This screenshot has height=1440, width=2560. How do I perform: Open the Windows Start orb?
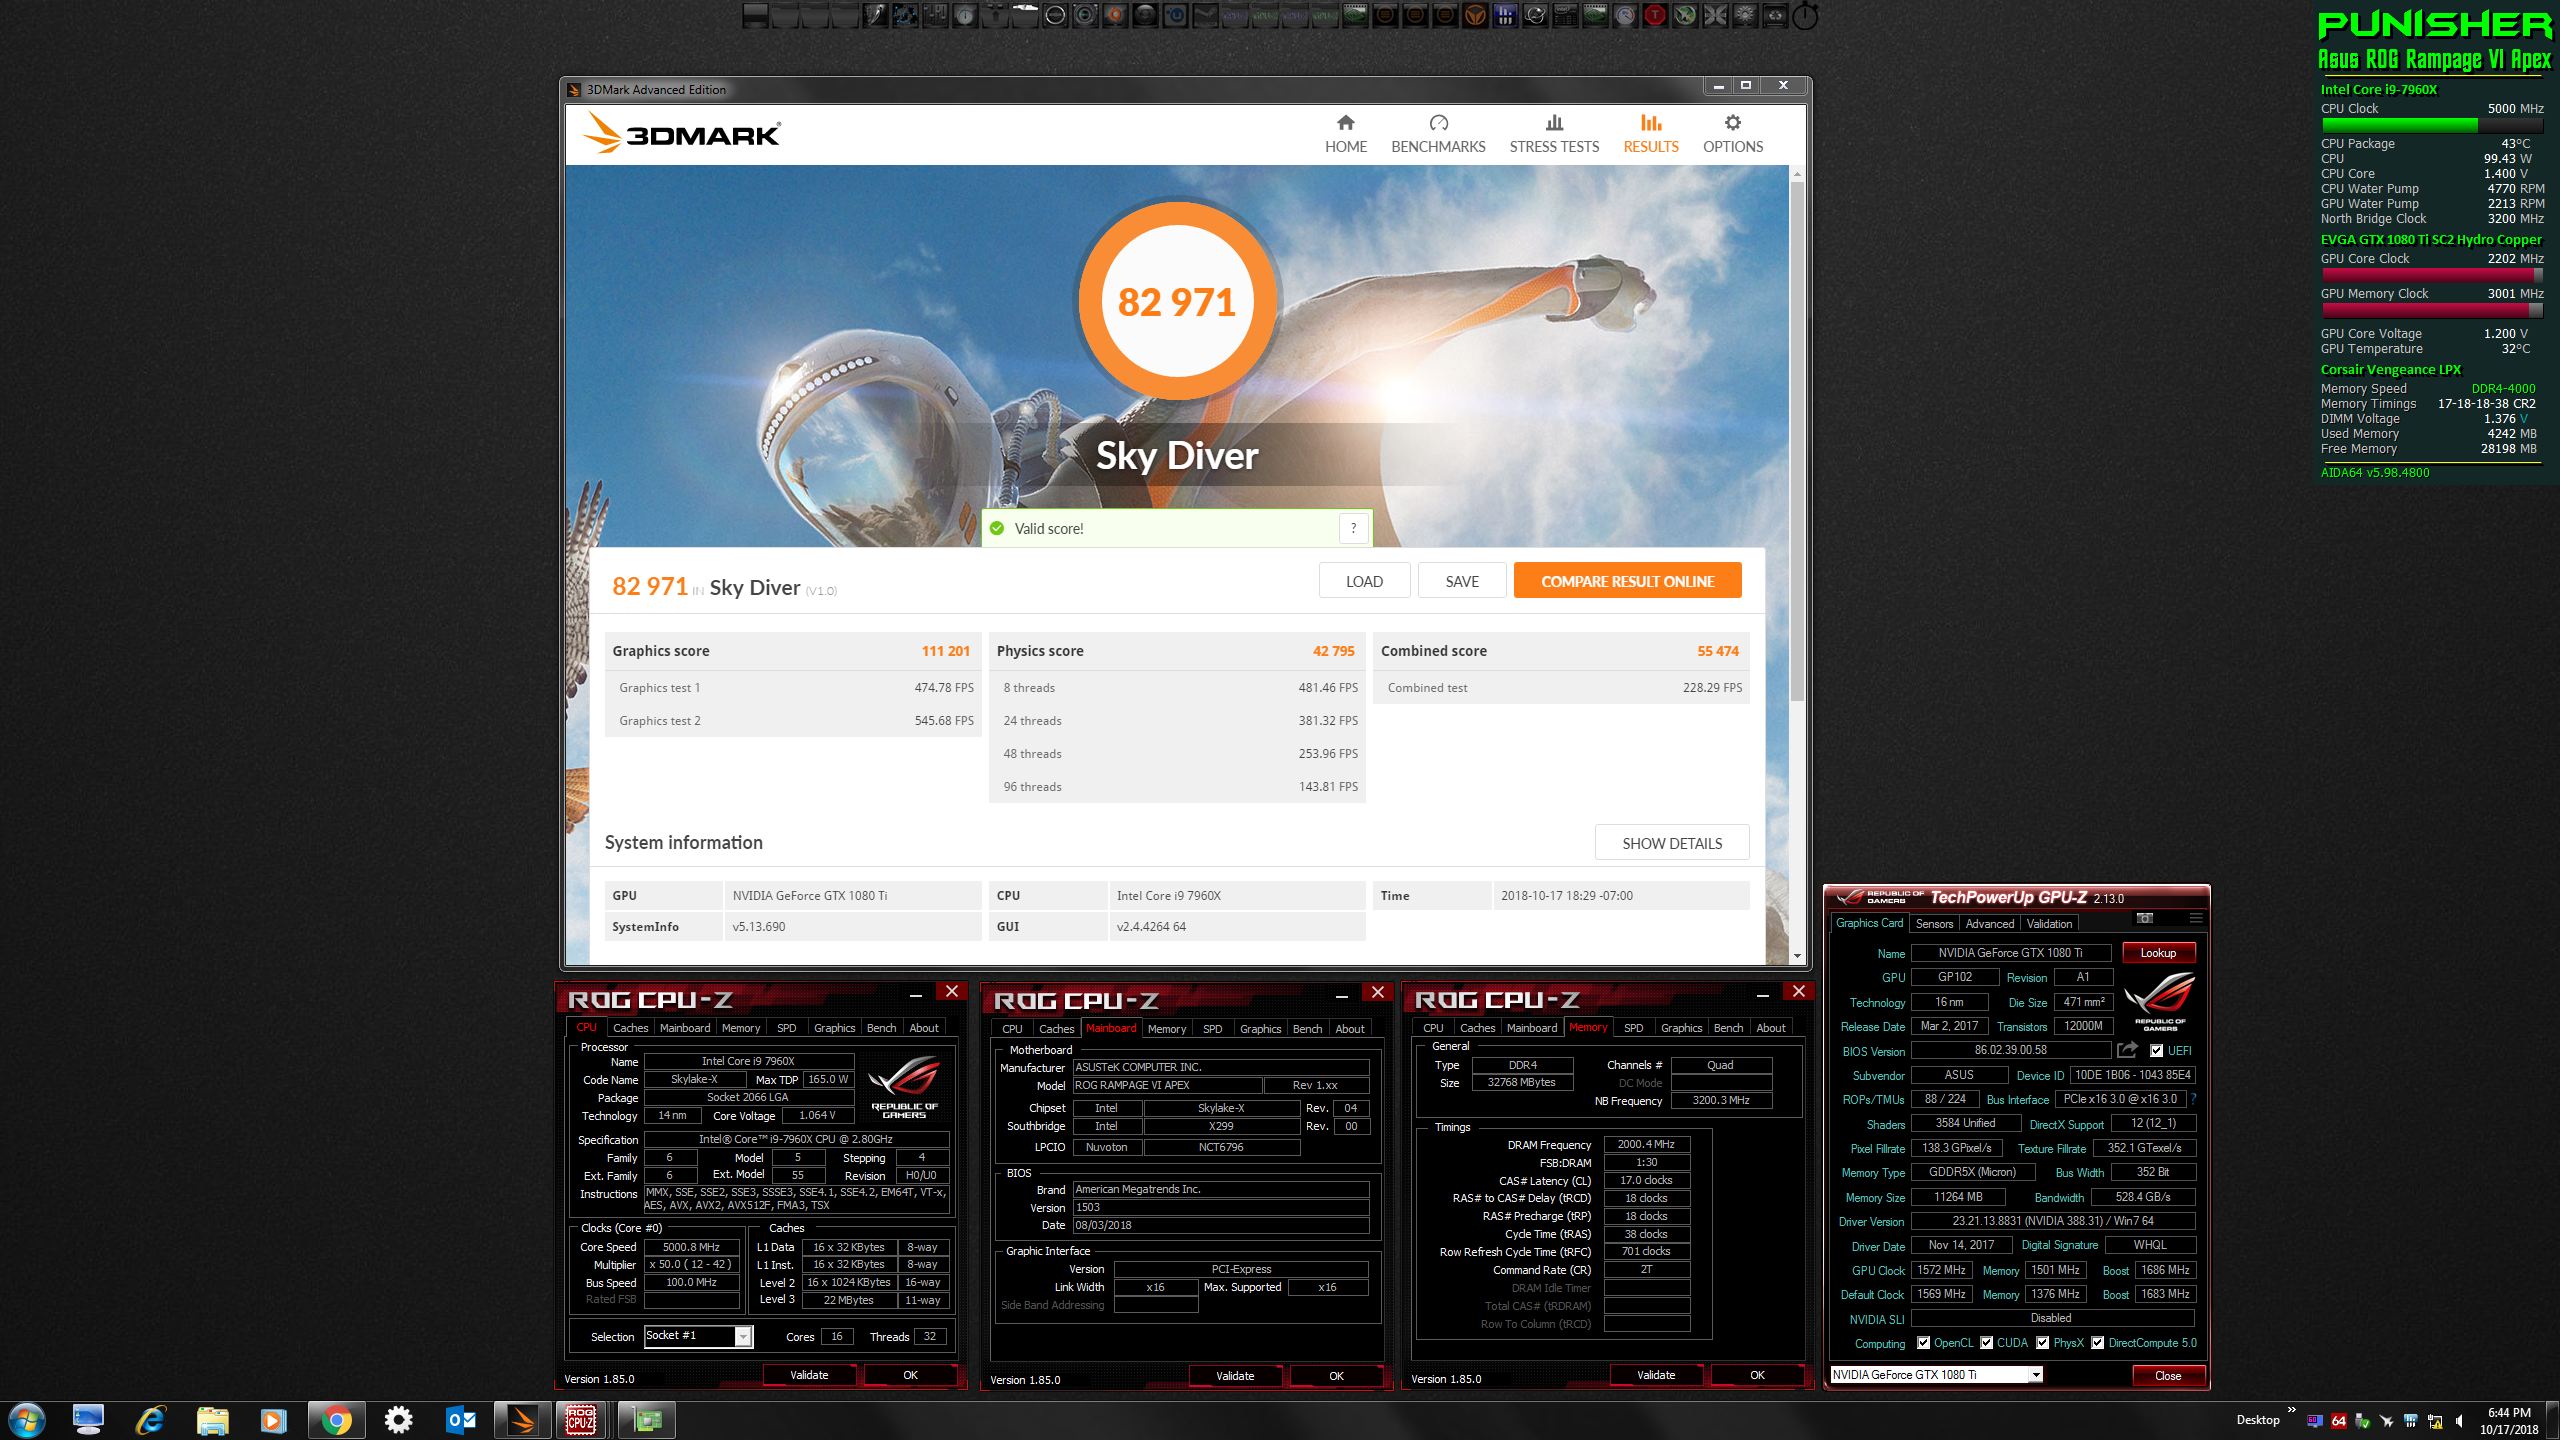25,1420
